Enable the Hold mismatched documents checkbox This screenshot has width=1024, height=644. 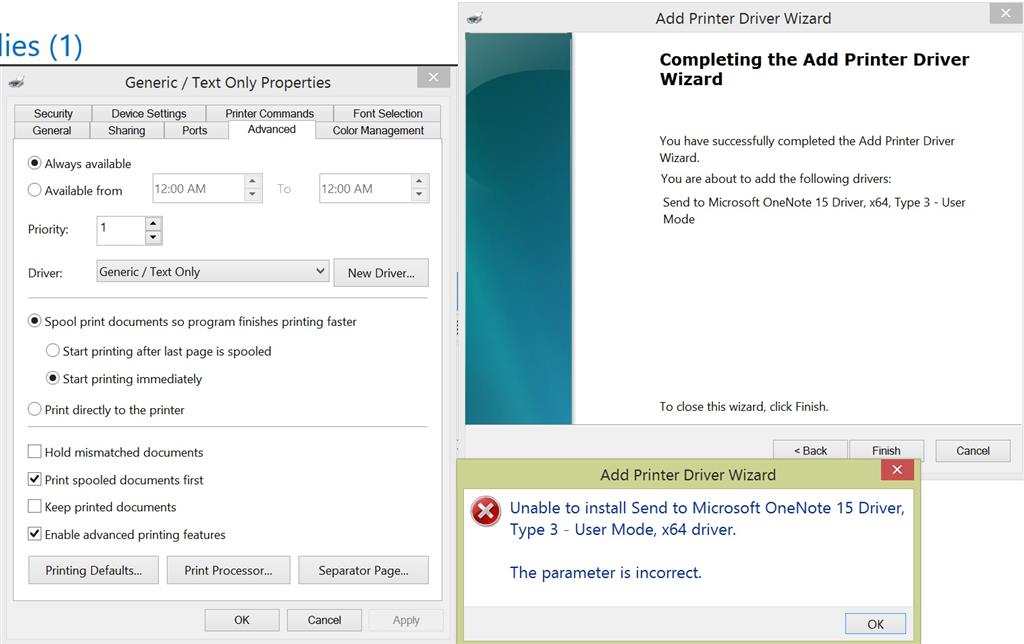pos(33,452)
